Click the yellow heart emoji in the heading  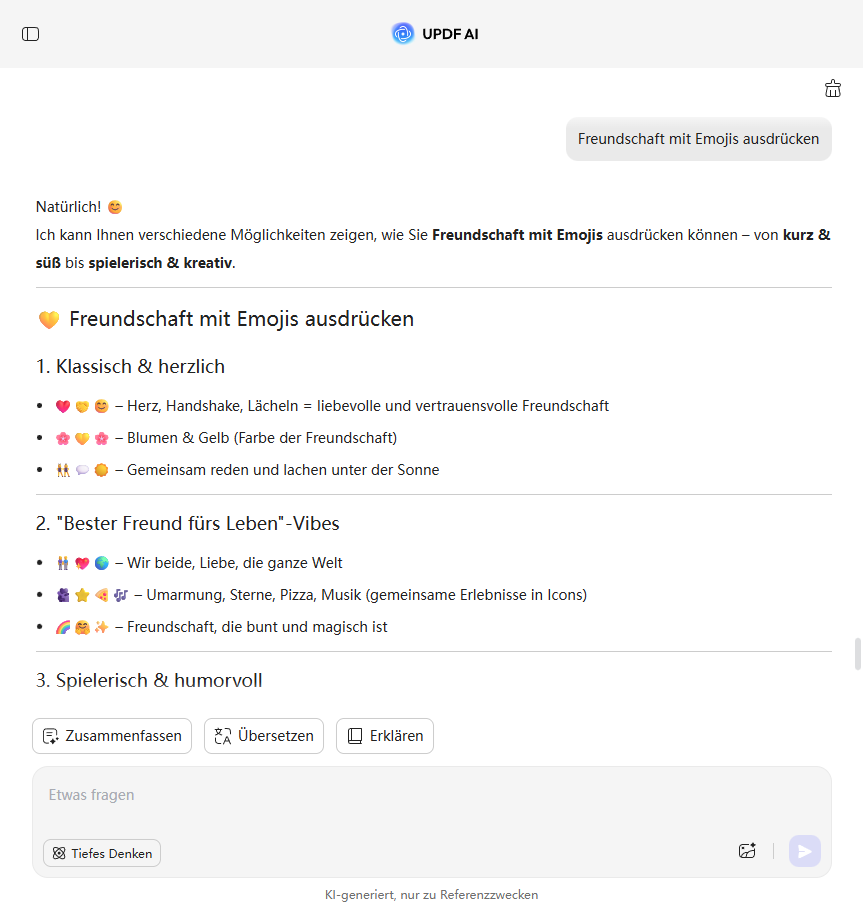pos(49,320)
